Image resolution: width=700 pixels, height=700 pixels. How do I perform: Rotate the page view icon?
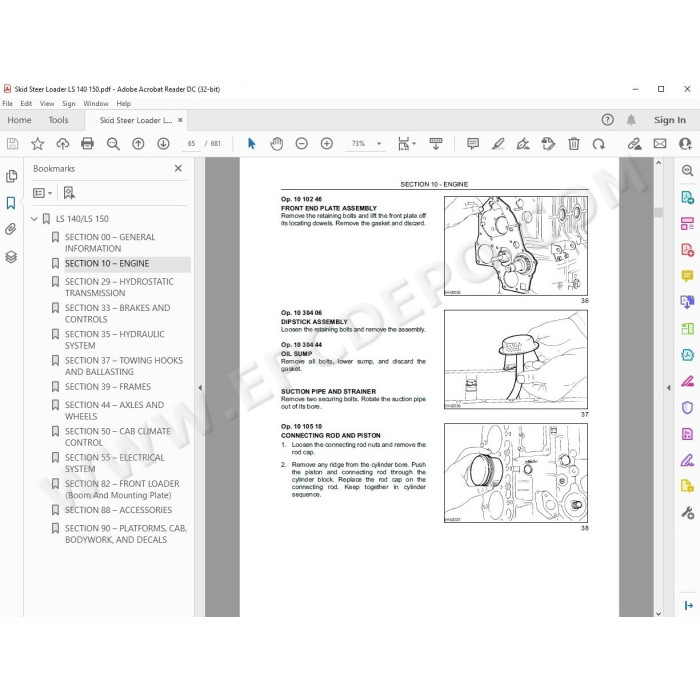pyautogui.click(x=599, y=143)
